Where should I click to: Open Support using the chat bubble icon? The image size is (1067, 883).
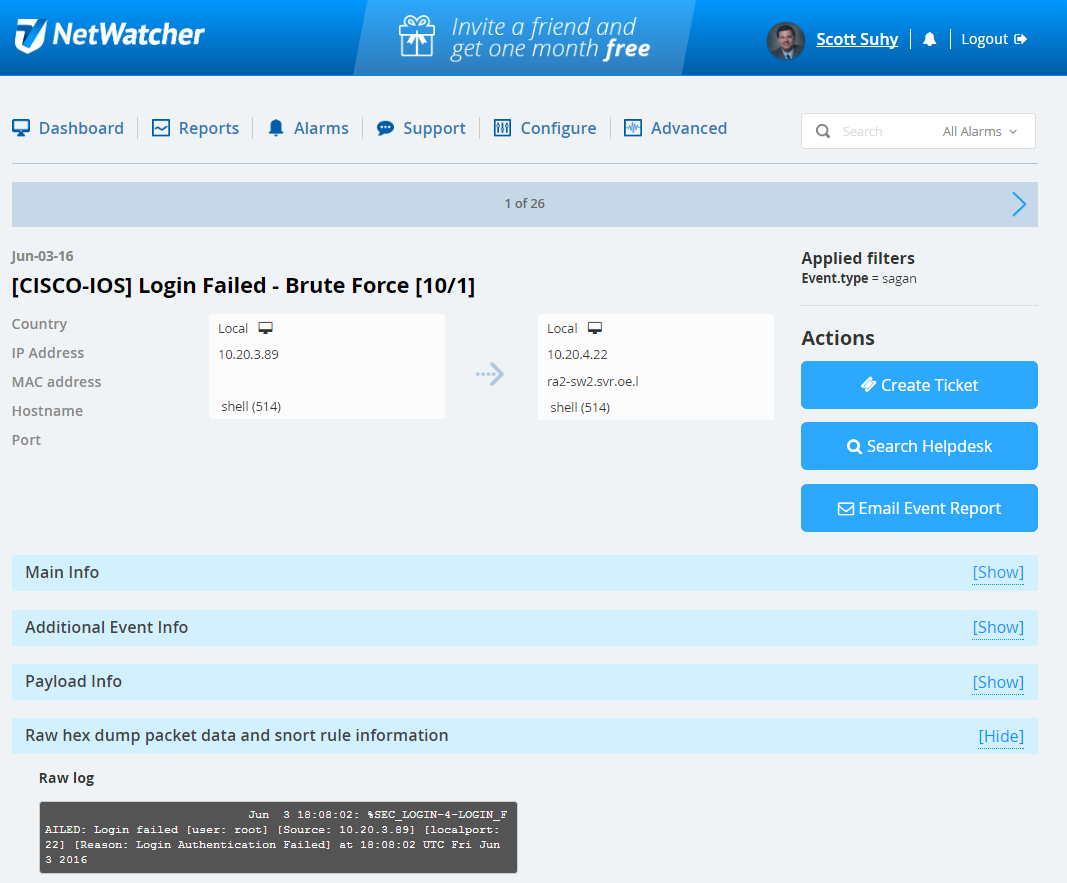pyautogui.click(x=385, y=127)
